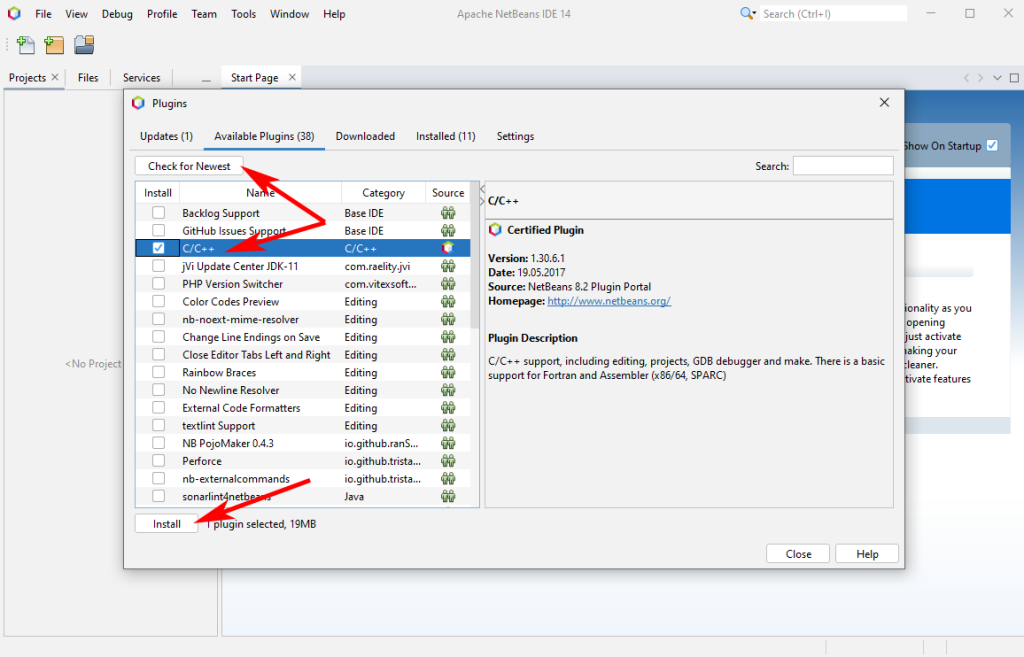Viewport: 1024px width, 657px height.
Task: Click the Plugins dialog logo icon
Action: [x=138, y=103]
